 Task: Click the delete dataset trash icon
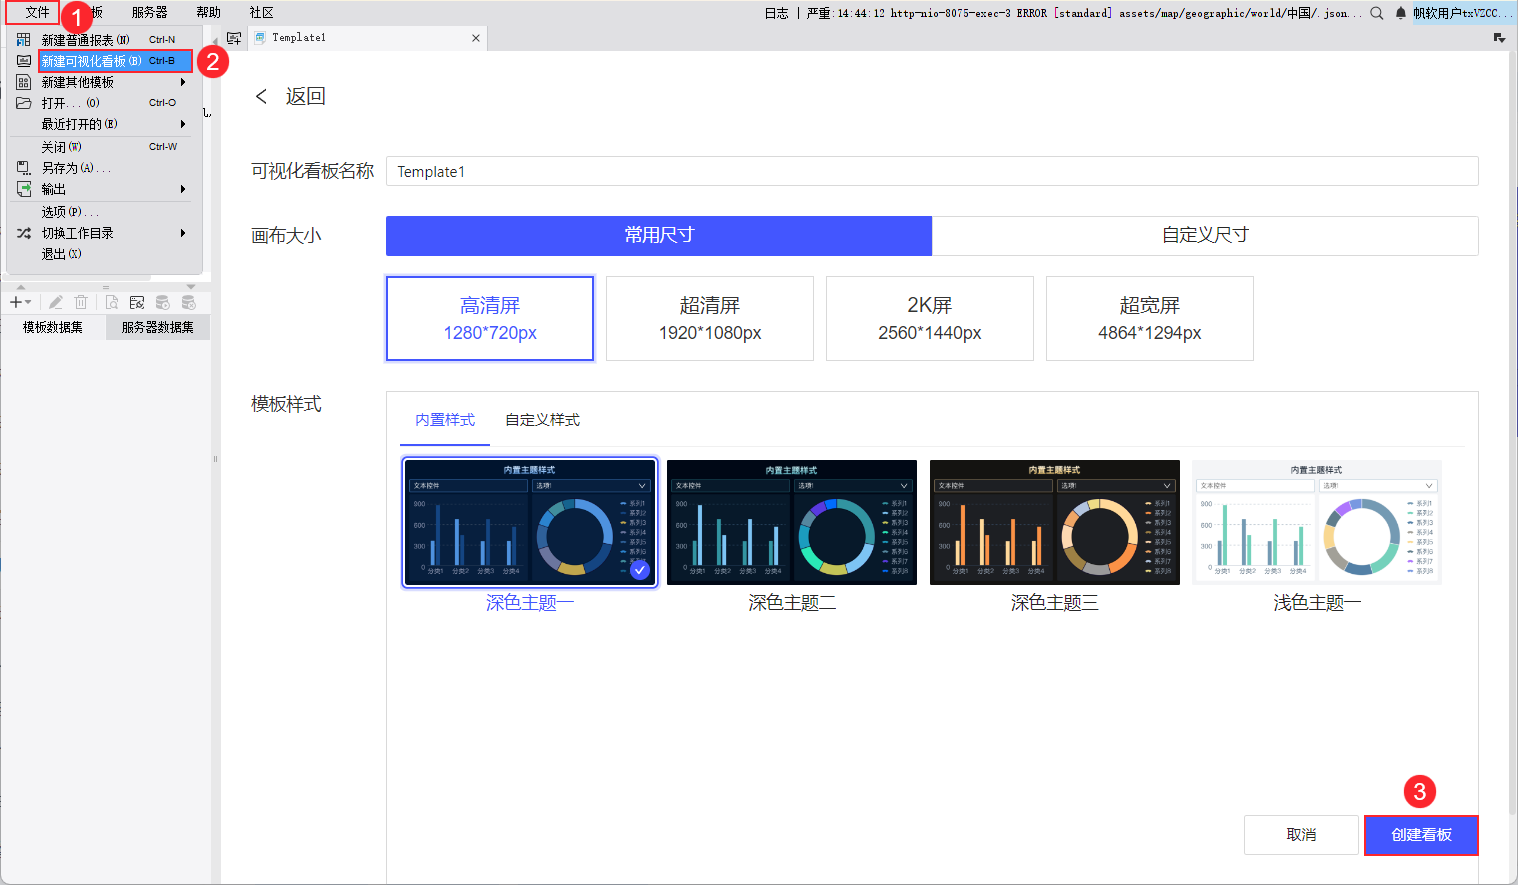coord(81,302)
